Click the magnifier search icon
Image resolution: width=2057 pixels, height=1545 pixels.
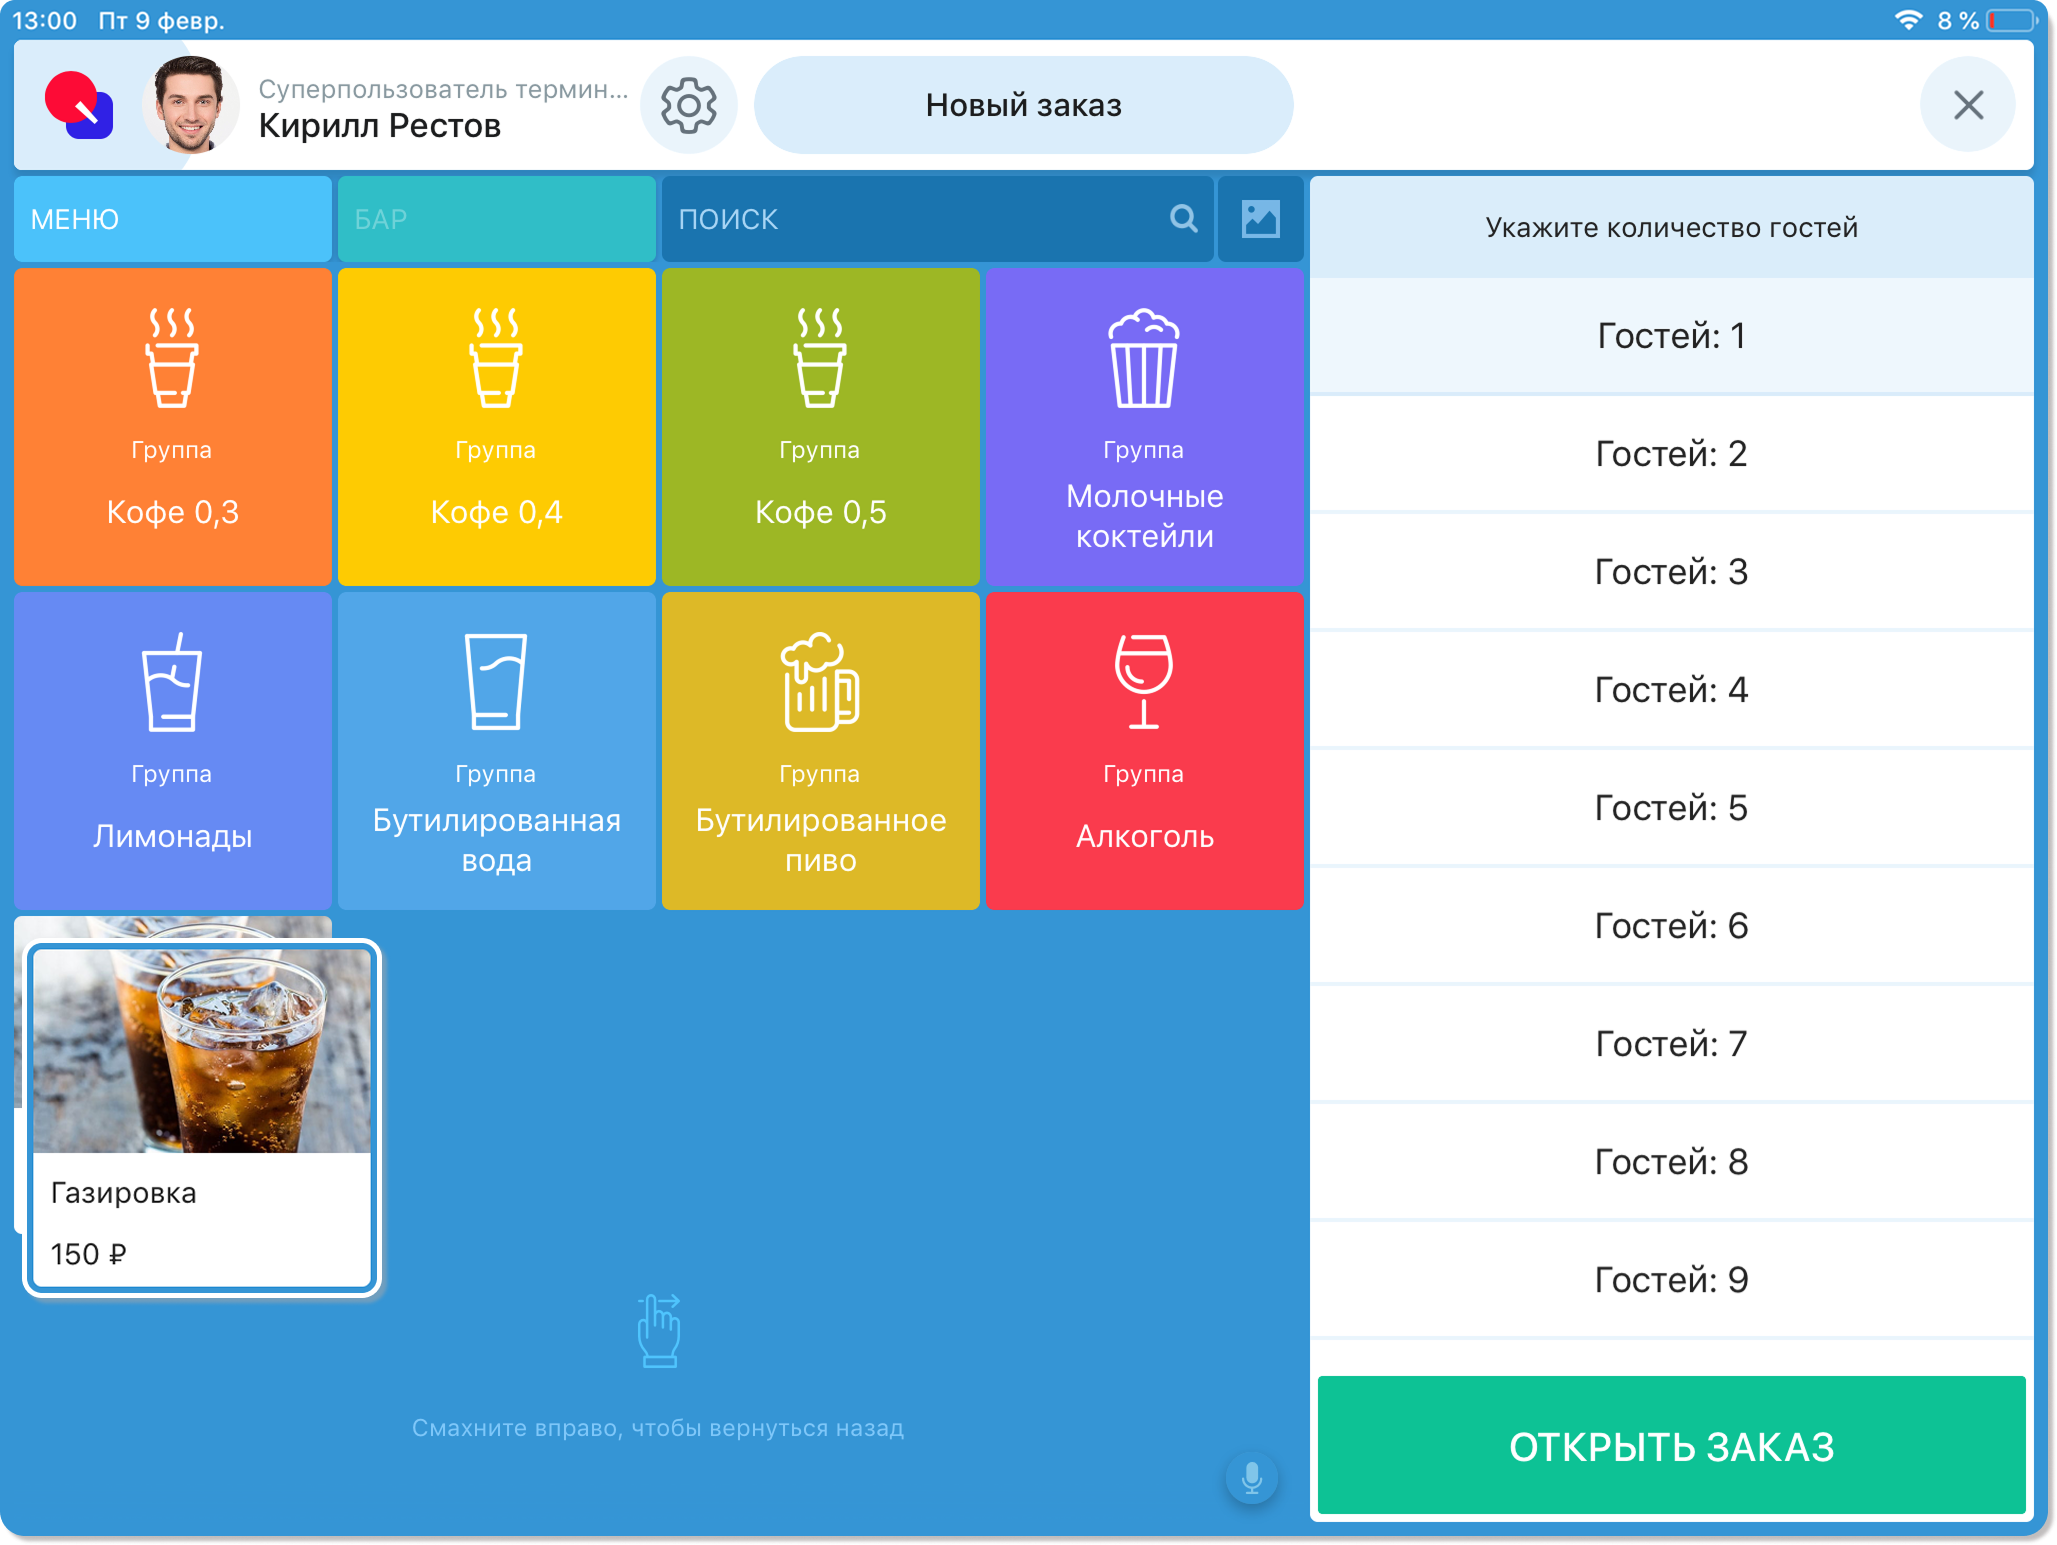[x=1183, y=219]
